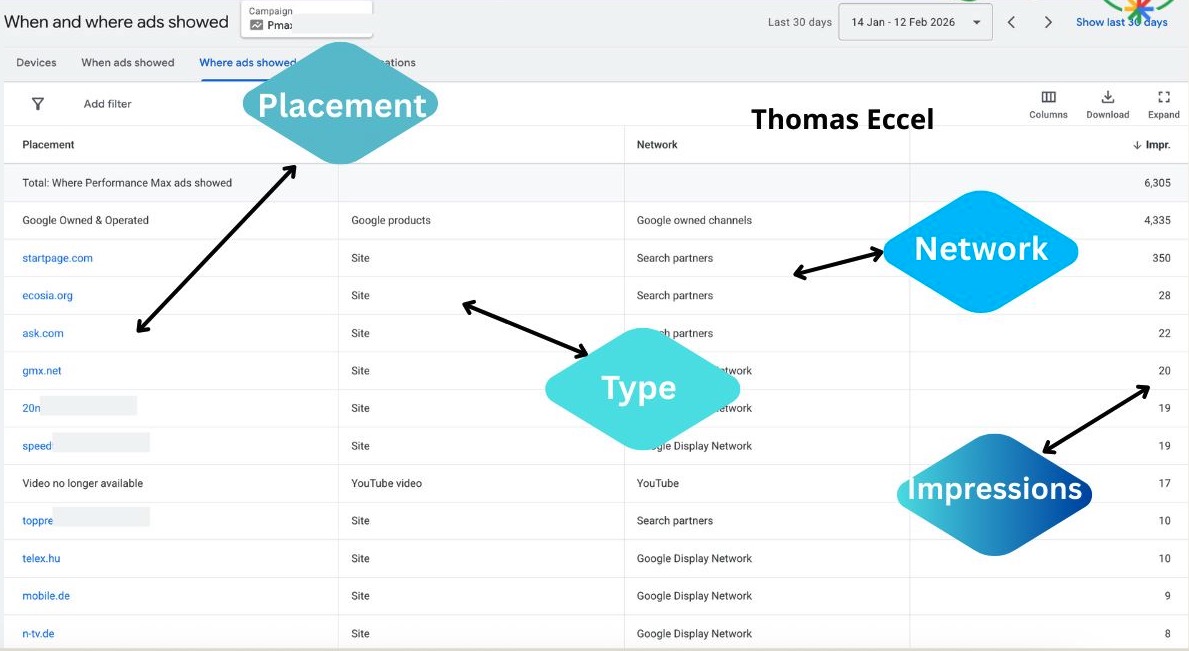Open the ecosia.org placement link
Screen dimensions: 1189x651
click(47, 296)
